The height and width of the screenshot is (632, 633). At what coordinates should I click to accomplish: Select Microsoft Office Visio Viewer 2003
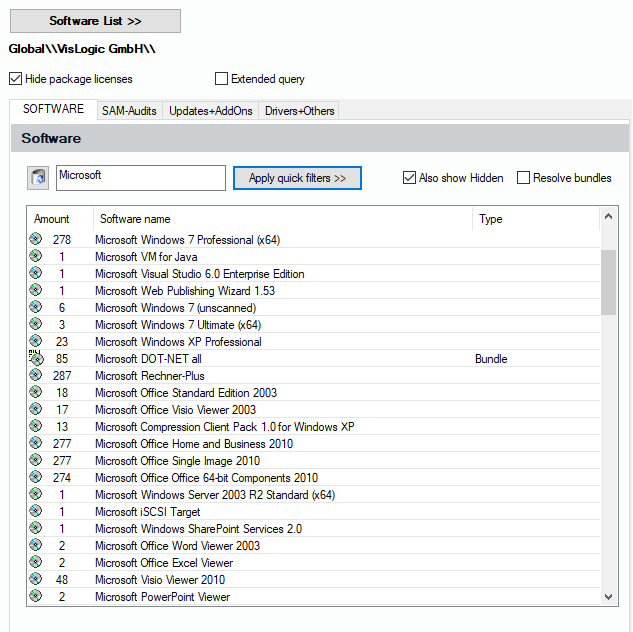(314, 410)
